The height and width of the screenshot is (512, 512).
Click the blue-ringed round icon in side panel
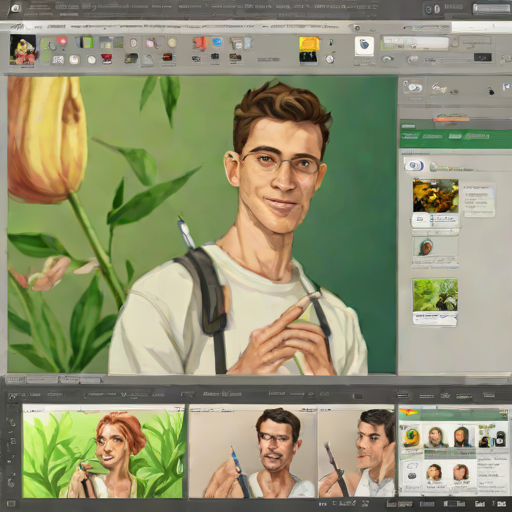[x=414, y=165]
